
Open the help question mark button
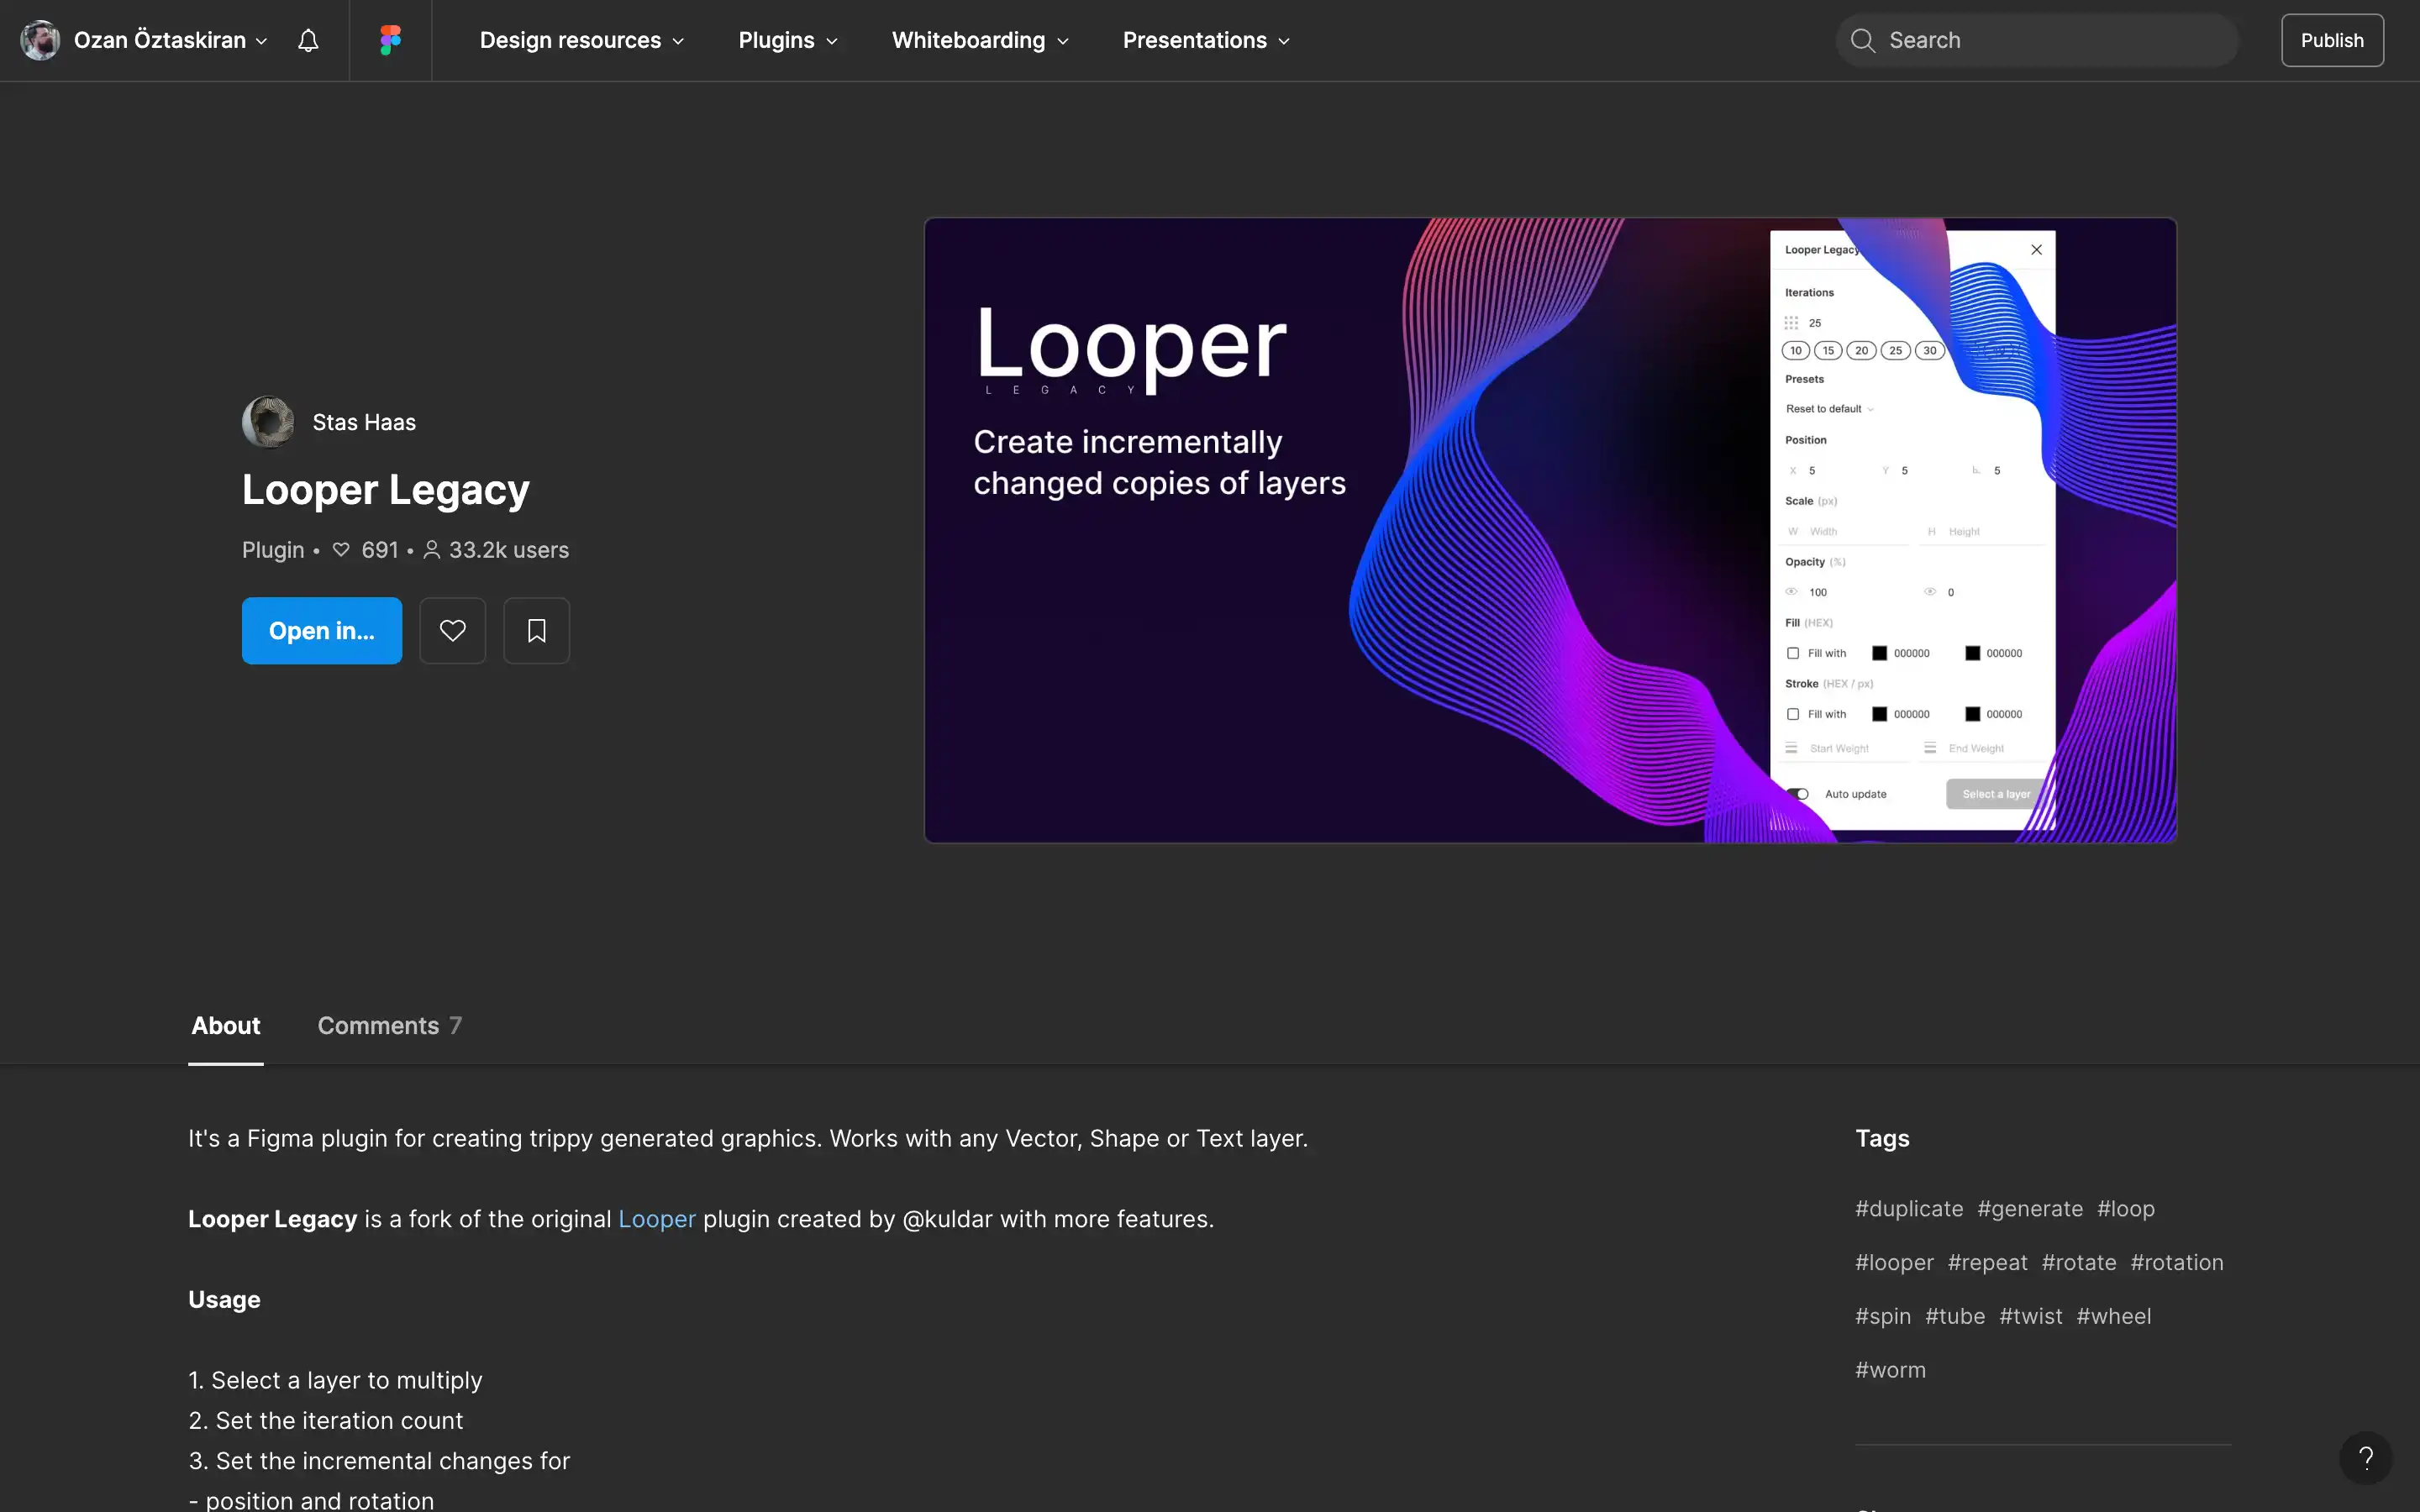(2365, 1458)
